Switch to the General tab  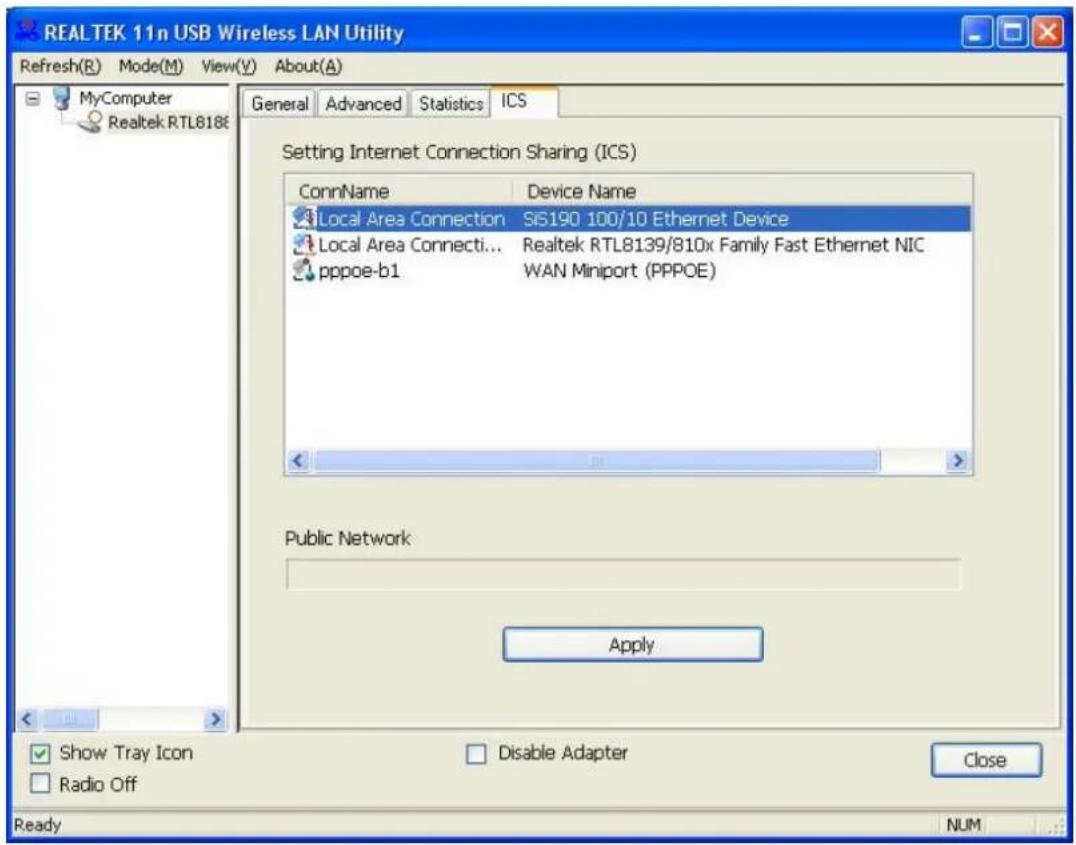click(x=279, y=104)
